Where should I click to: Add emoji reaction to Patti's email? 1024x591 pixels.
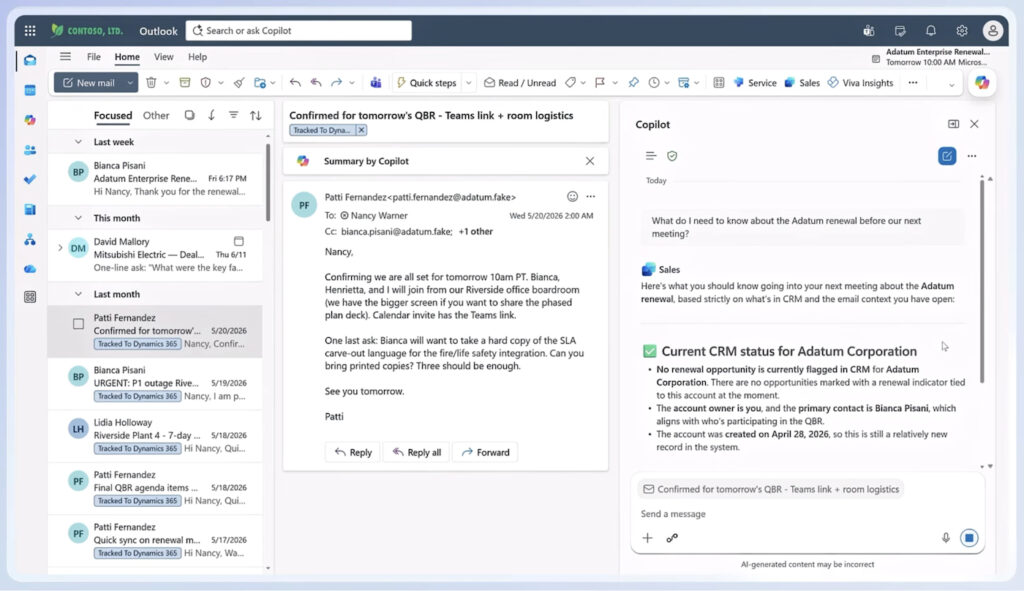[x=572, y=197]
